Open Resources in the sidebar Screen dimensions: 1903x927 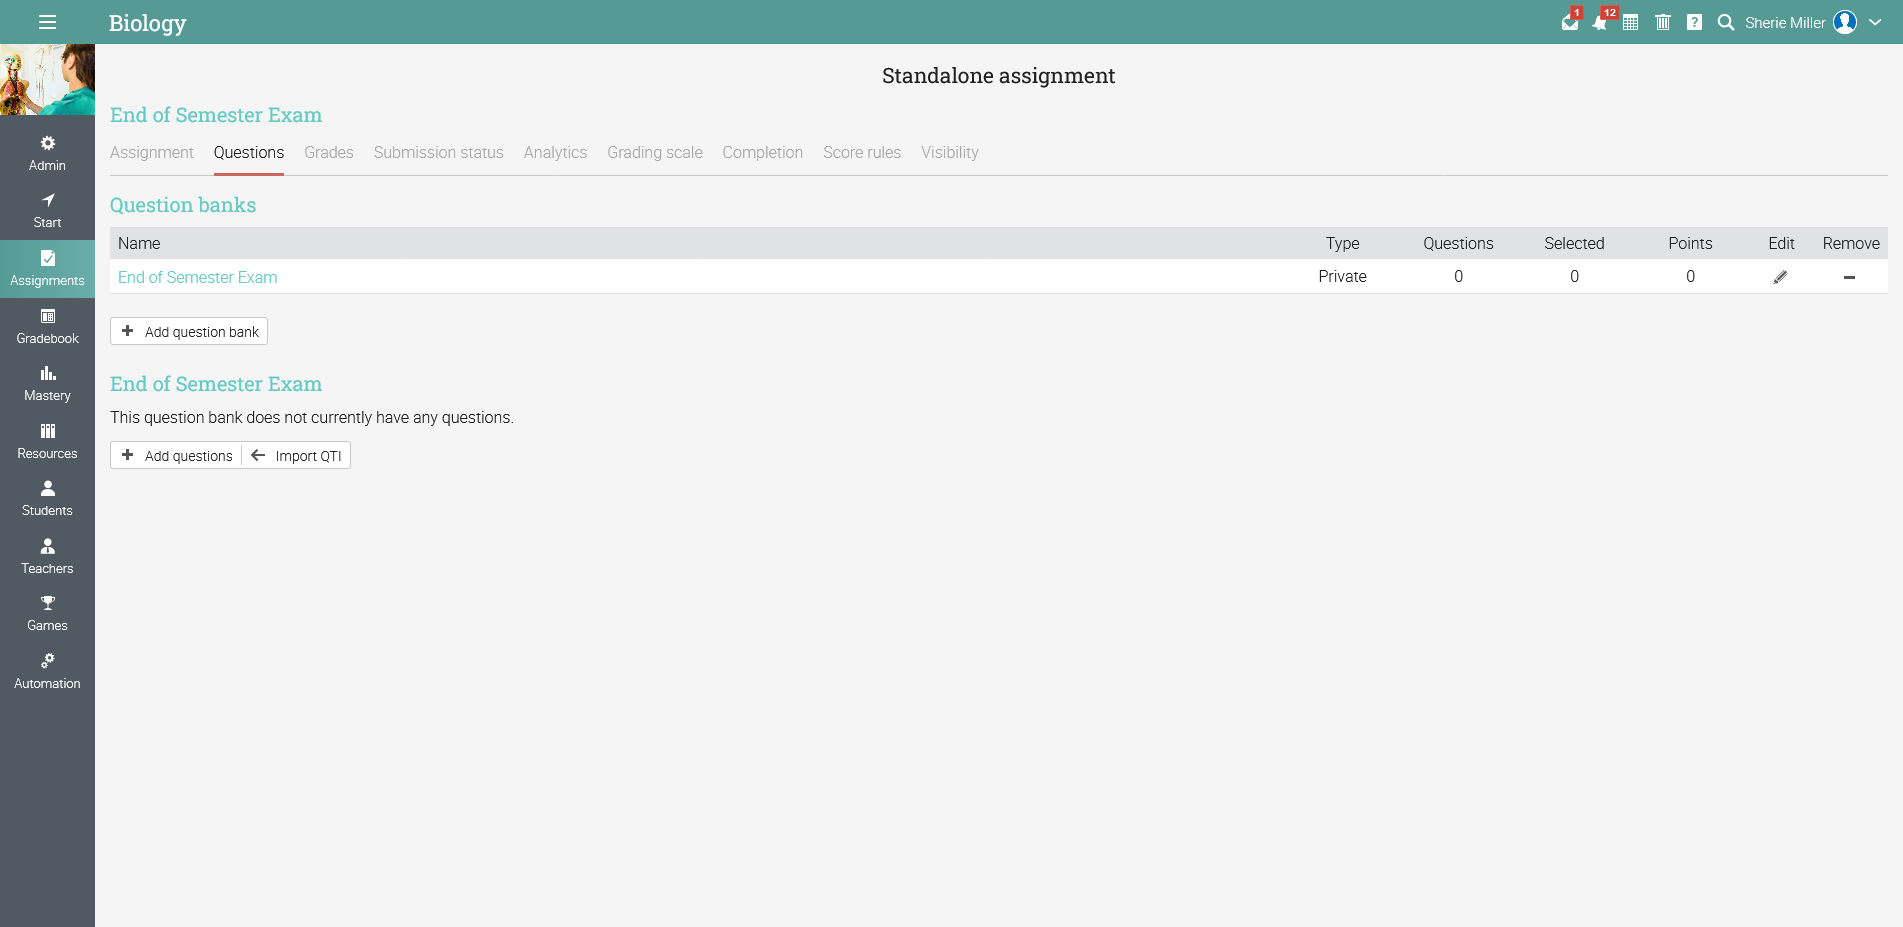point(47,442)
